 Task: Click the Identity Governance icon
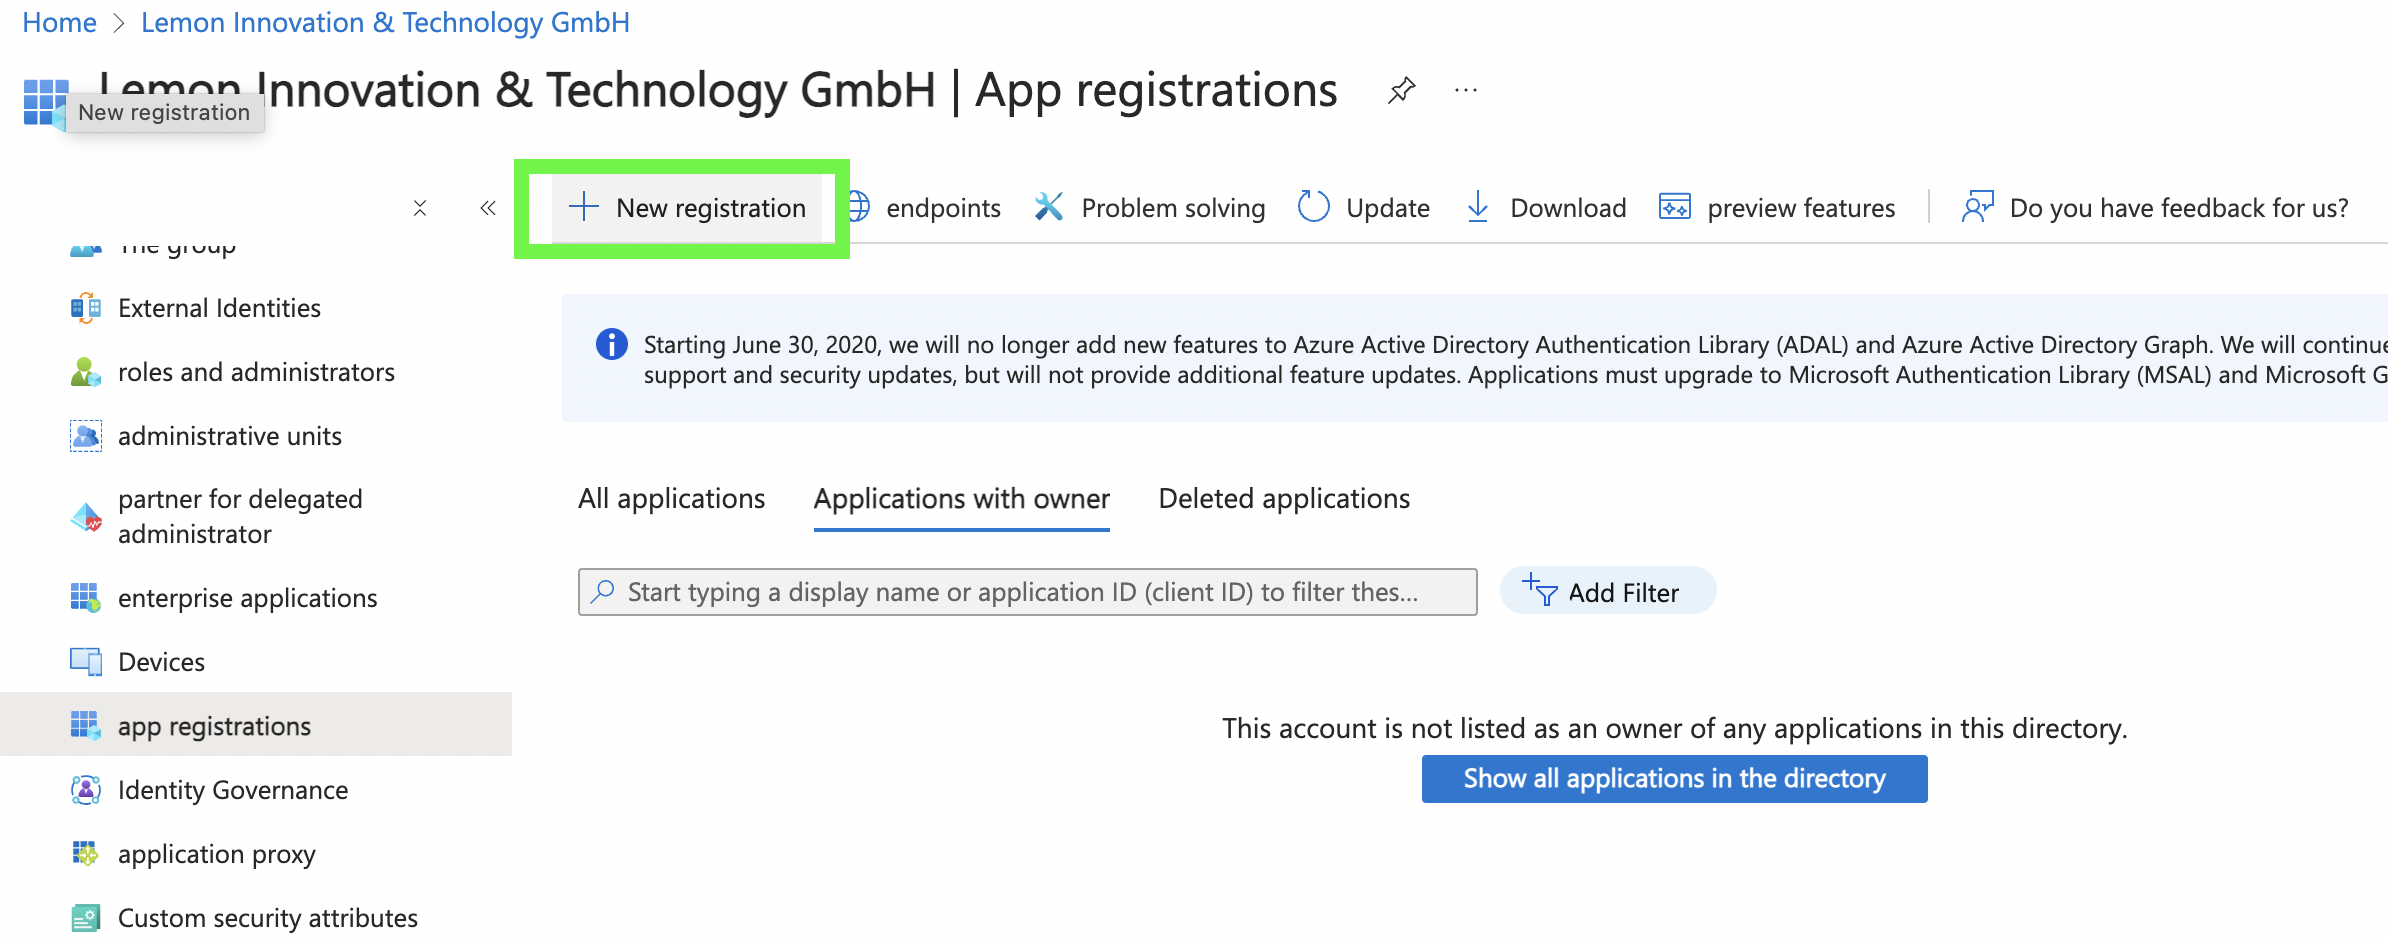86,790
